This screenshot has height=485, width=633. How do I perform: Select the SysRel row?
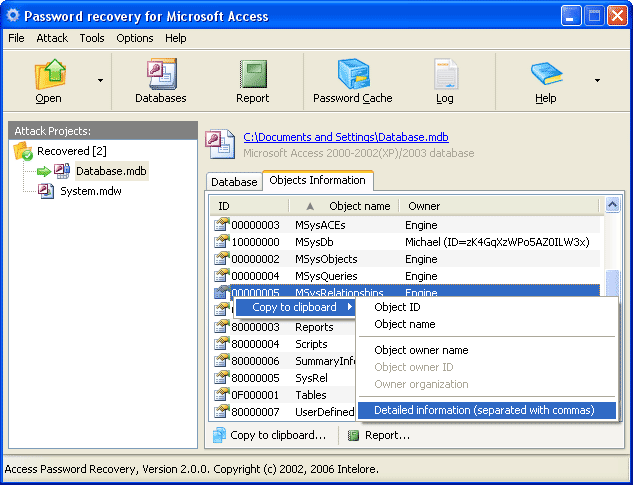(x=283, y=378)
